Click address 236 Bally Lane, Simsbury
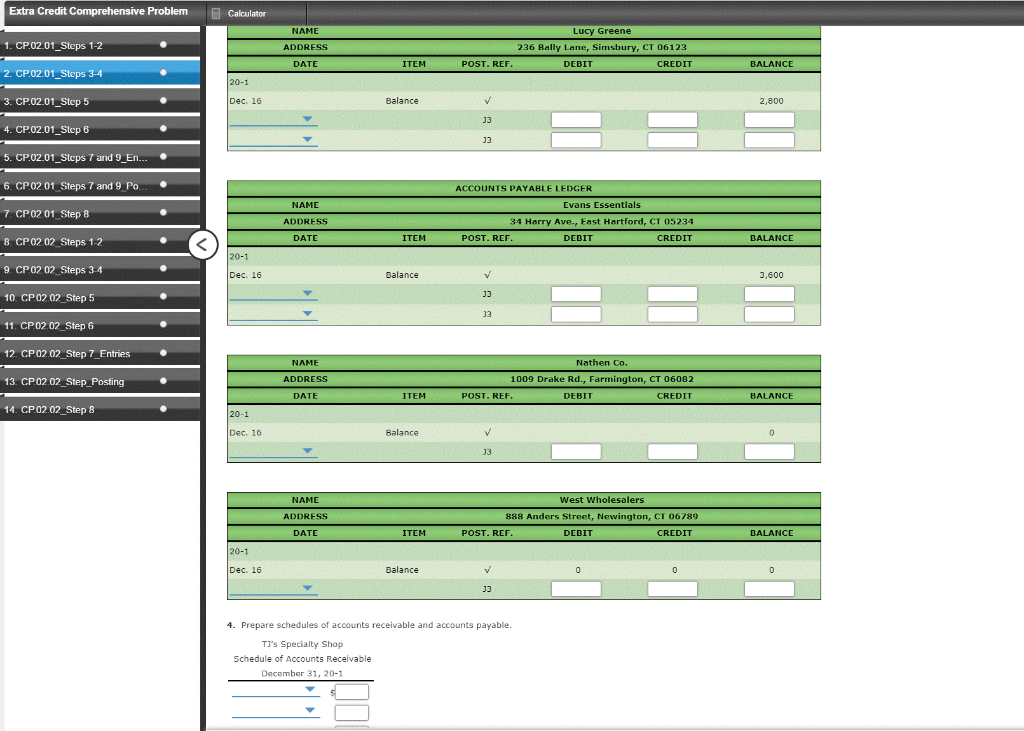The width and height of the screenshot is (1024, 731). 601,47
